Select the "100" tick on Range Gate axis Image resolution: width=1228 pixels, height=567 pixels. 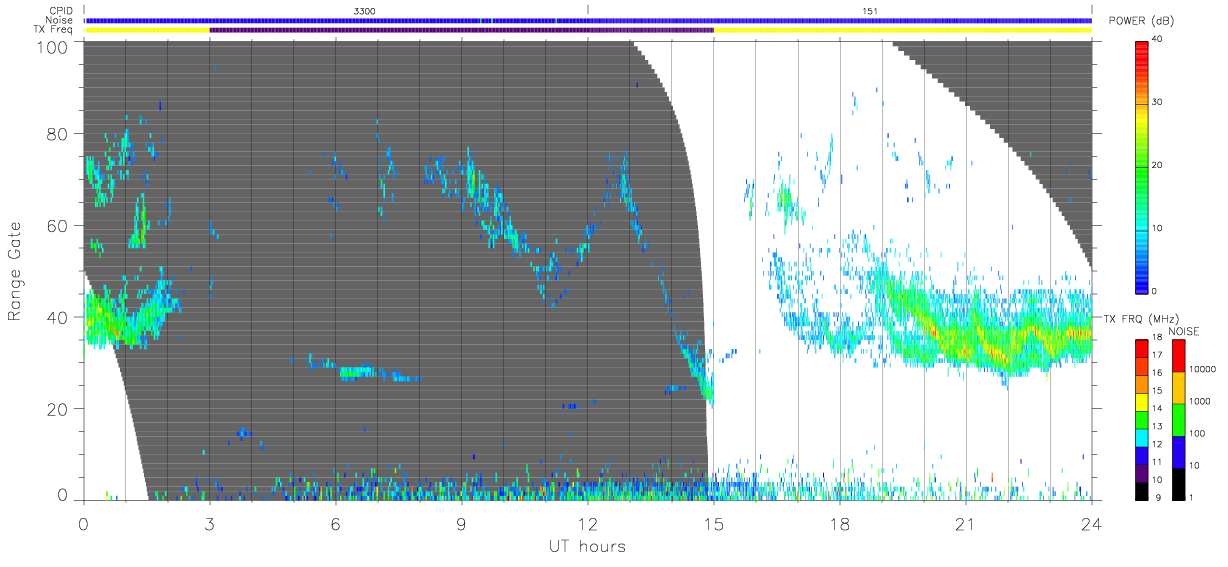tap(53, 47)
